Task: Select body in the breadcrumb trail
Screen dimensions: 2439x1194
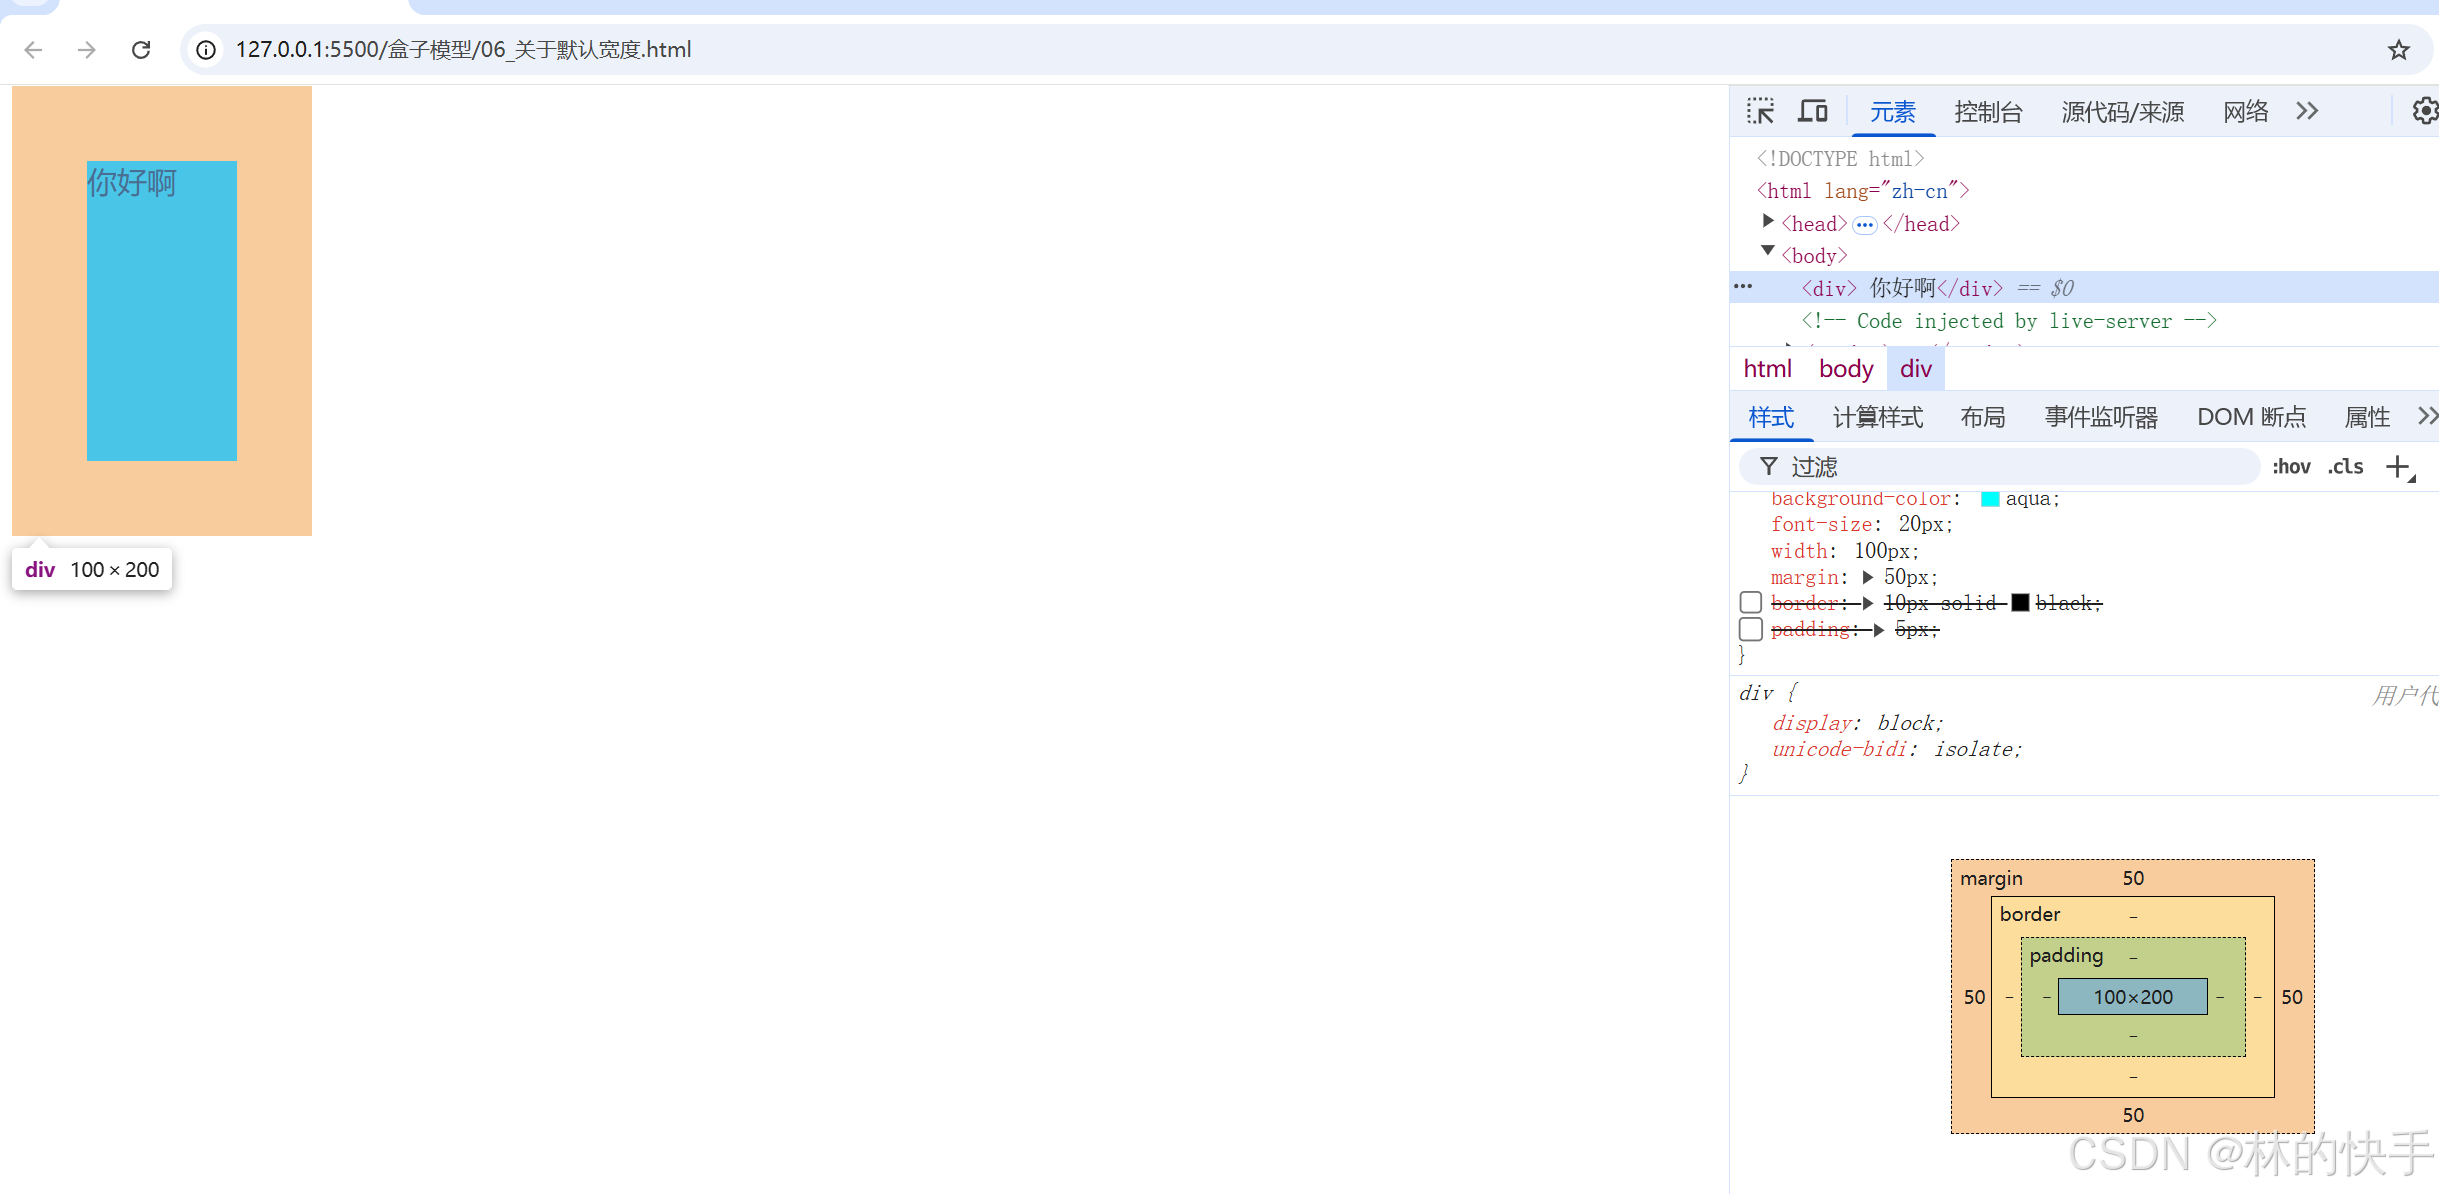Action: tap(1845, 369)
